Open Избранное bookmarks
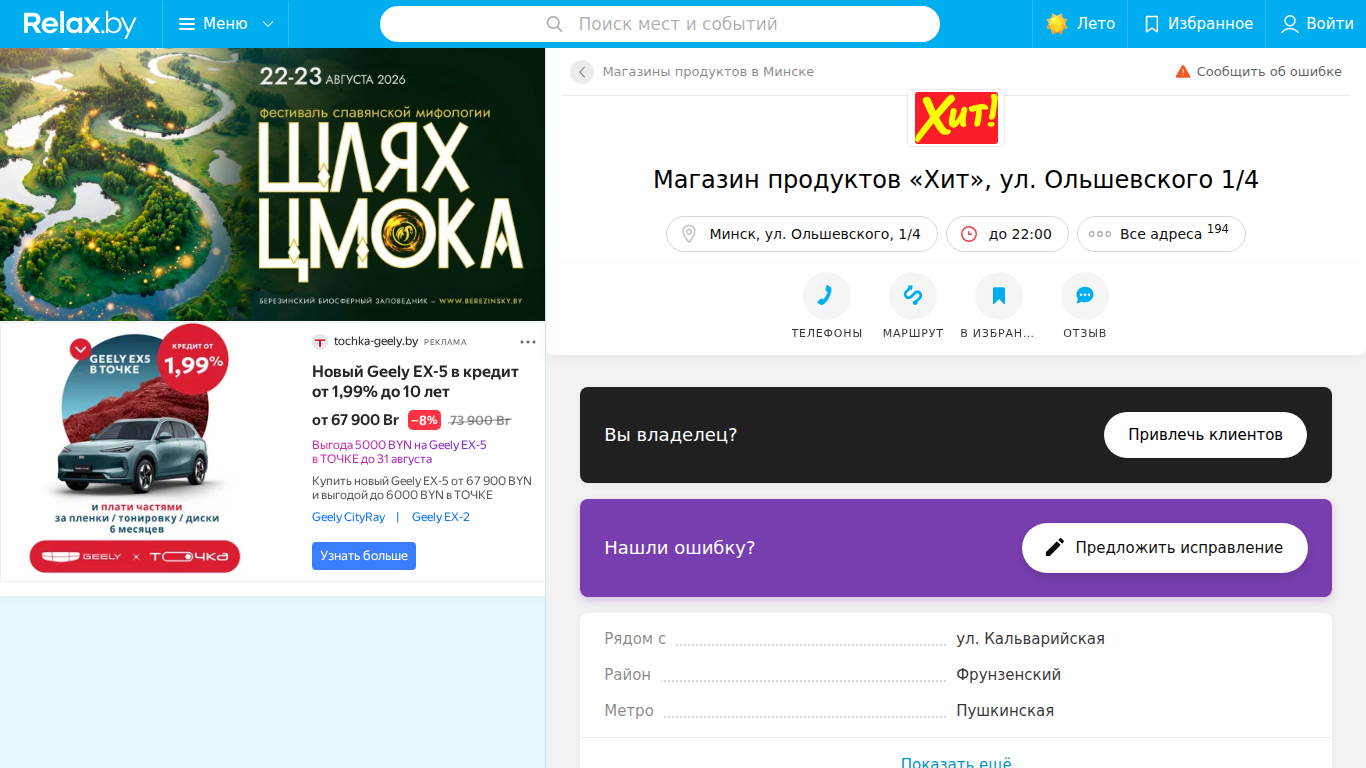The image size is (1366, 768). [1198, 24]
